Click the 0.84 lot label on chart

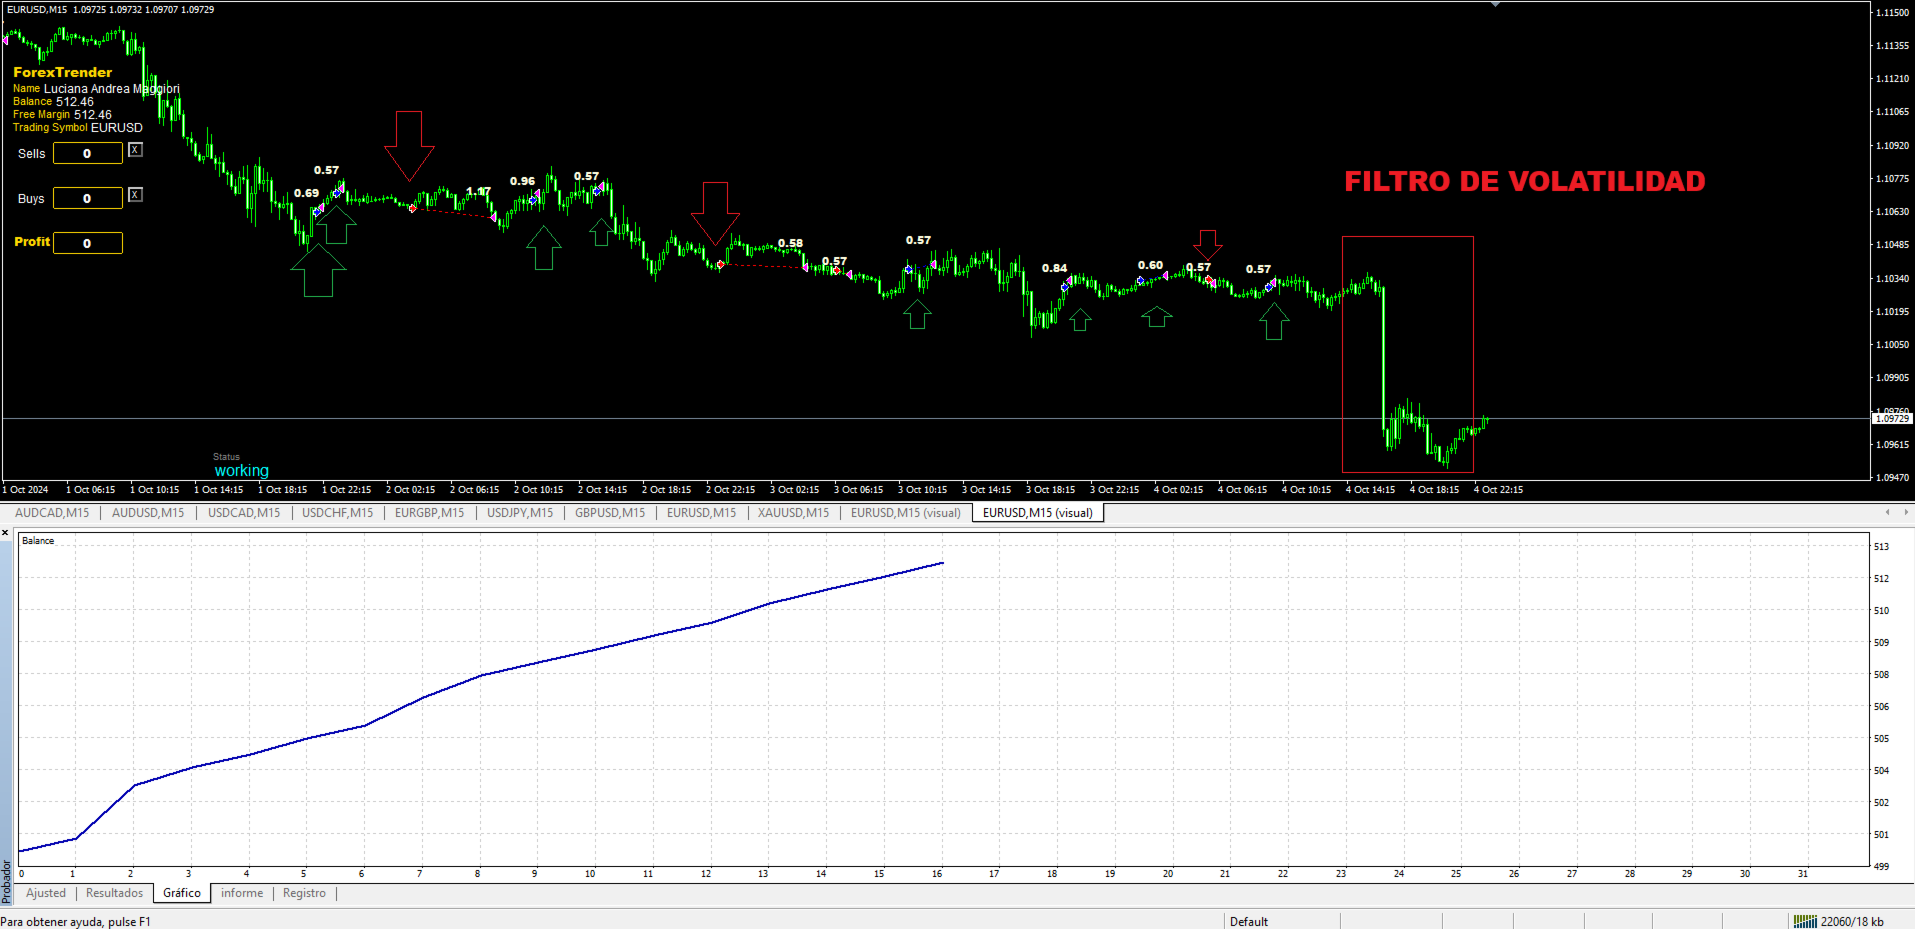tap(1055, 268)
